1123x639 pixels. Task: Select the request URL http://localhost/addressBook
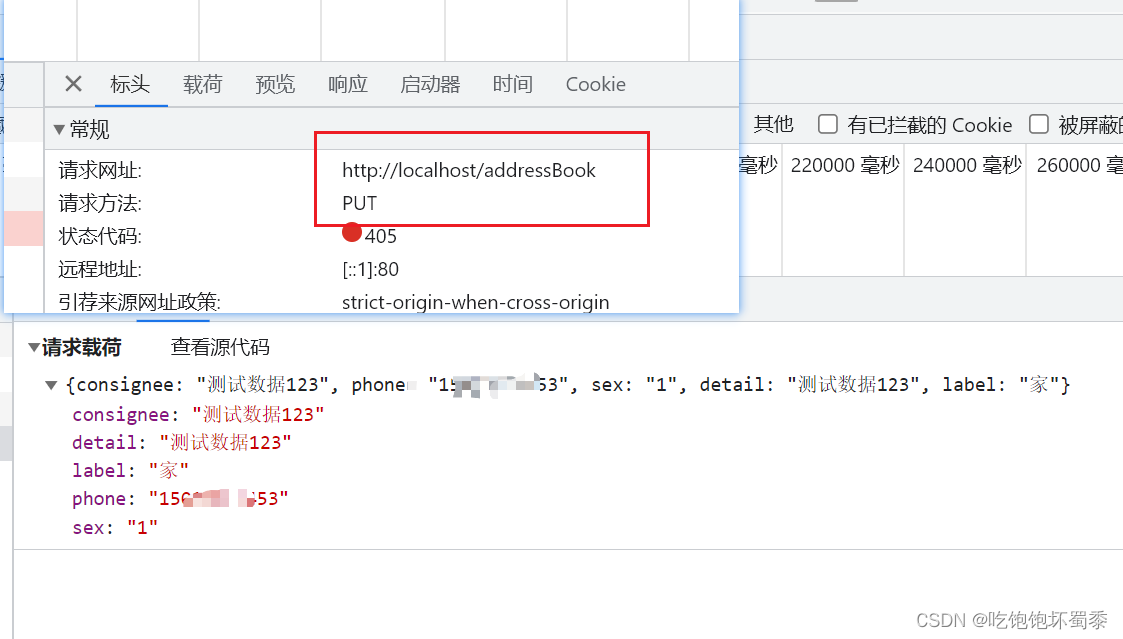(469, 170)
